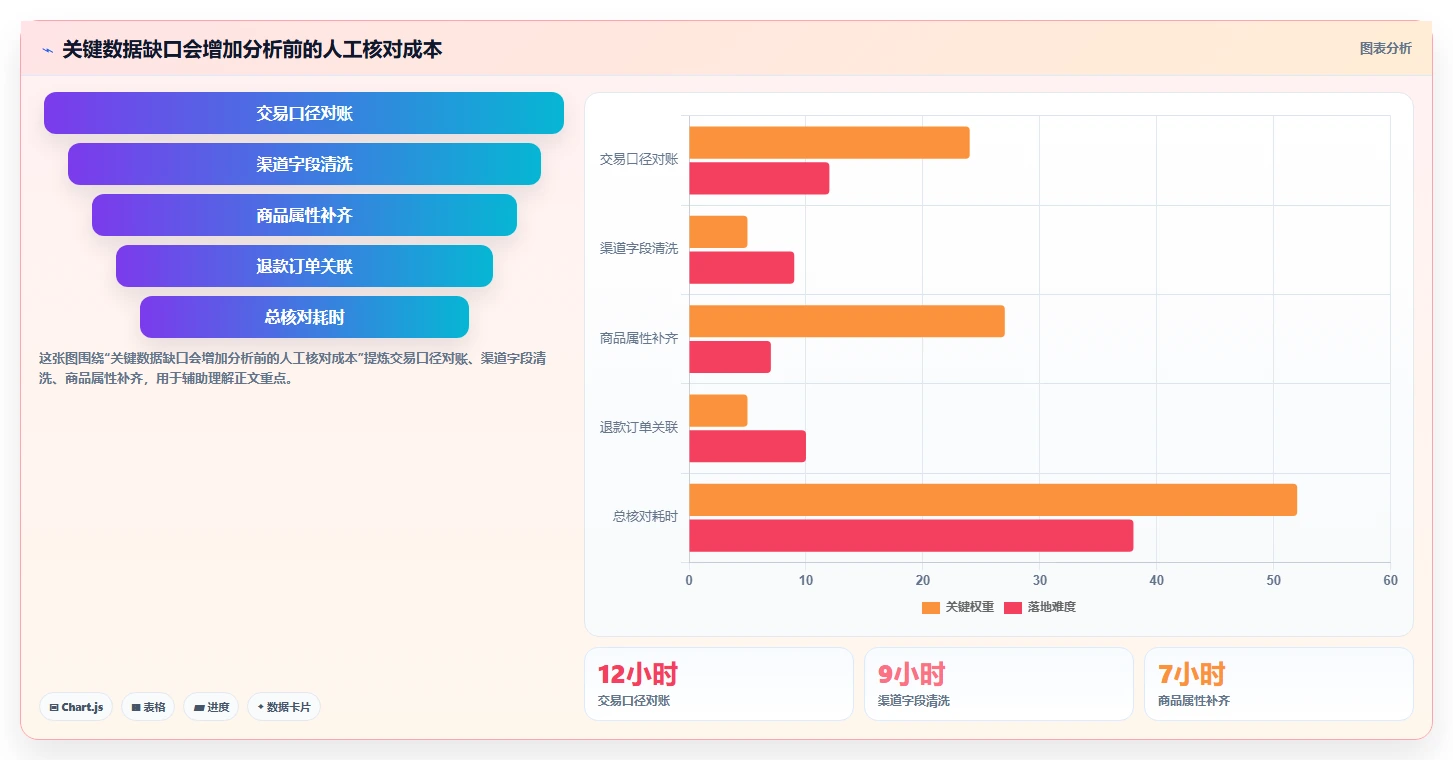1453x760 pixels.
Task: Click the 表格 tag chip
Action: (x=148, y=707)
